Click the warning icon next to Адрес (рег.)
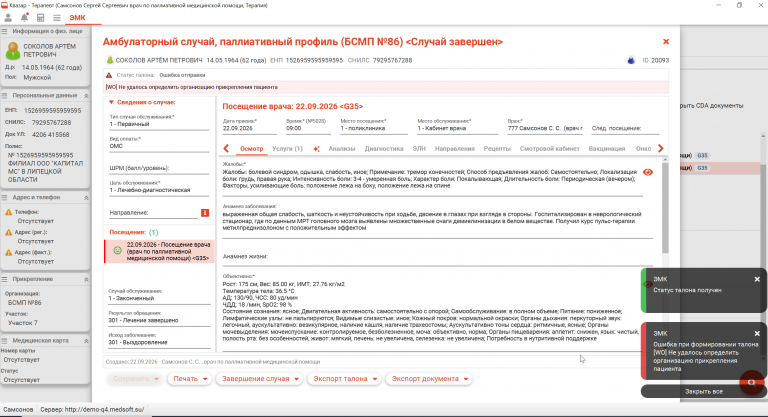 point(8,232)
